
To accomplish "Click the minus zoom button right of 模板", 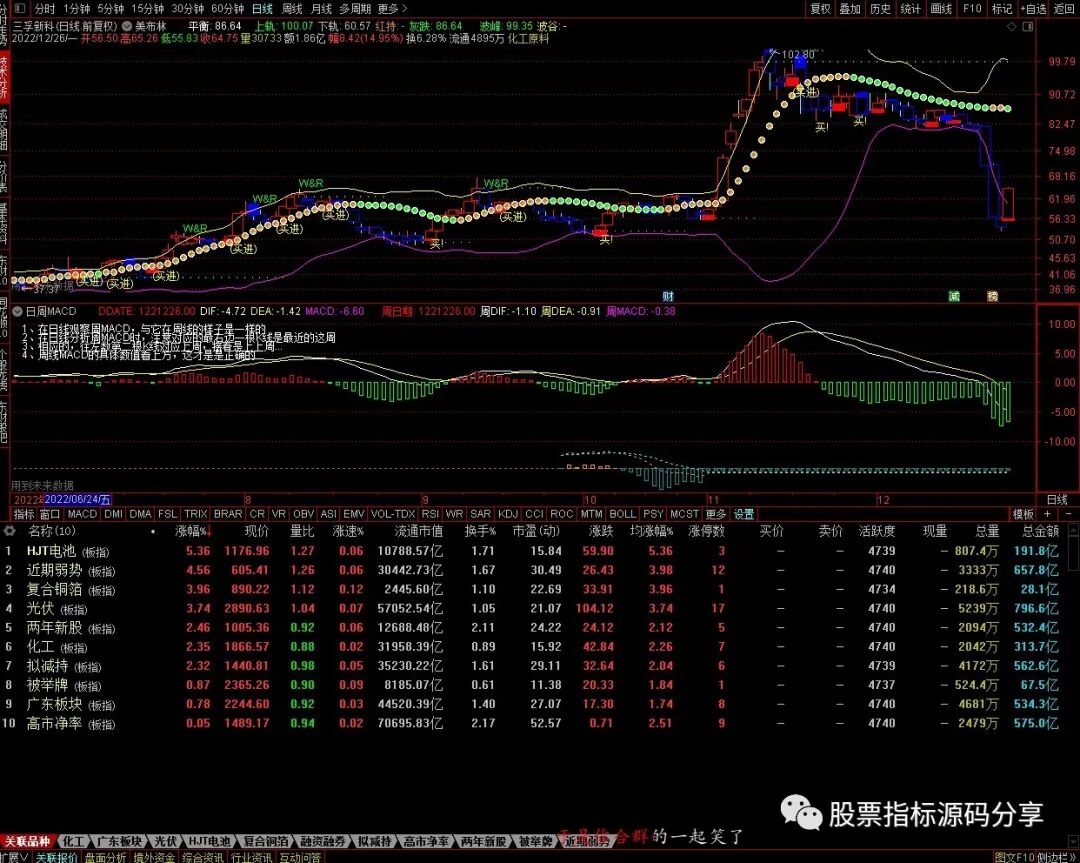I will pos(1068,514).
